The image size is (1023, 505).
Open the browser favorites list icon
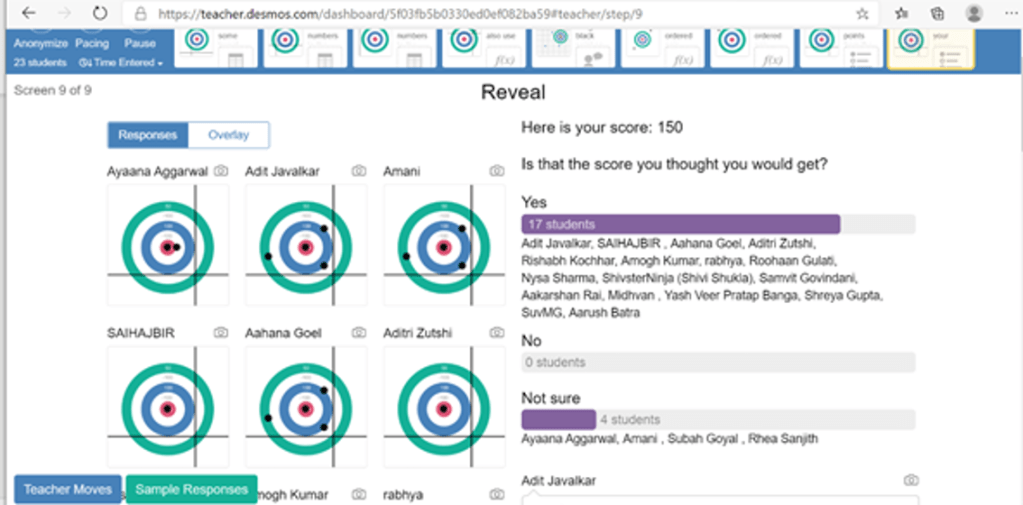901,14
